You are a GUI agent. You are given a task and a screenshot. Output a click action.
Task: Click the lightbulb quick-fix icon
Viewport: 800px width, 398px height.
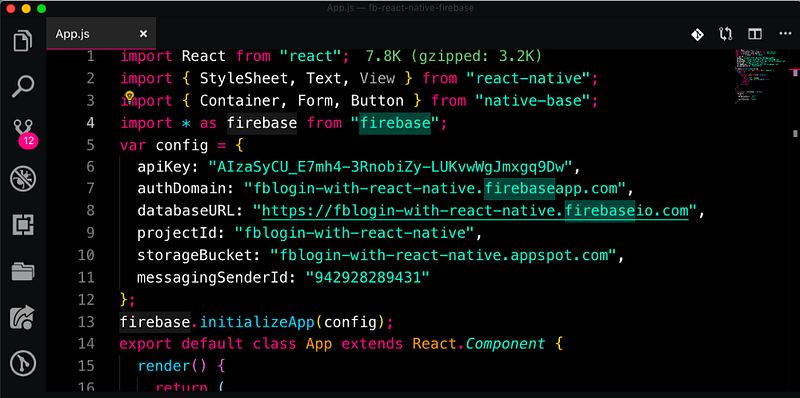click(129, 96)
